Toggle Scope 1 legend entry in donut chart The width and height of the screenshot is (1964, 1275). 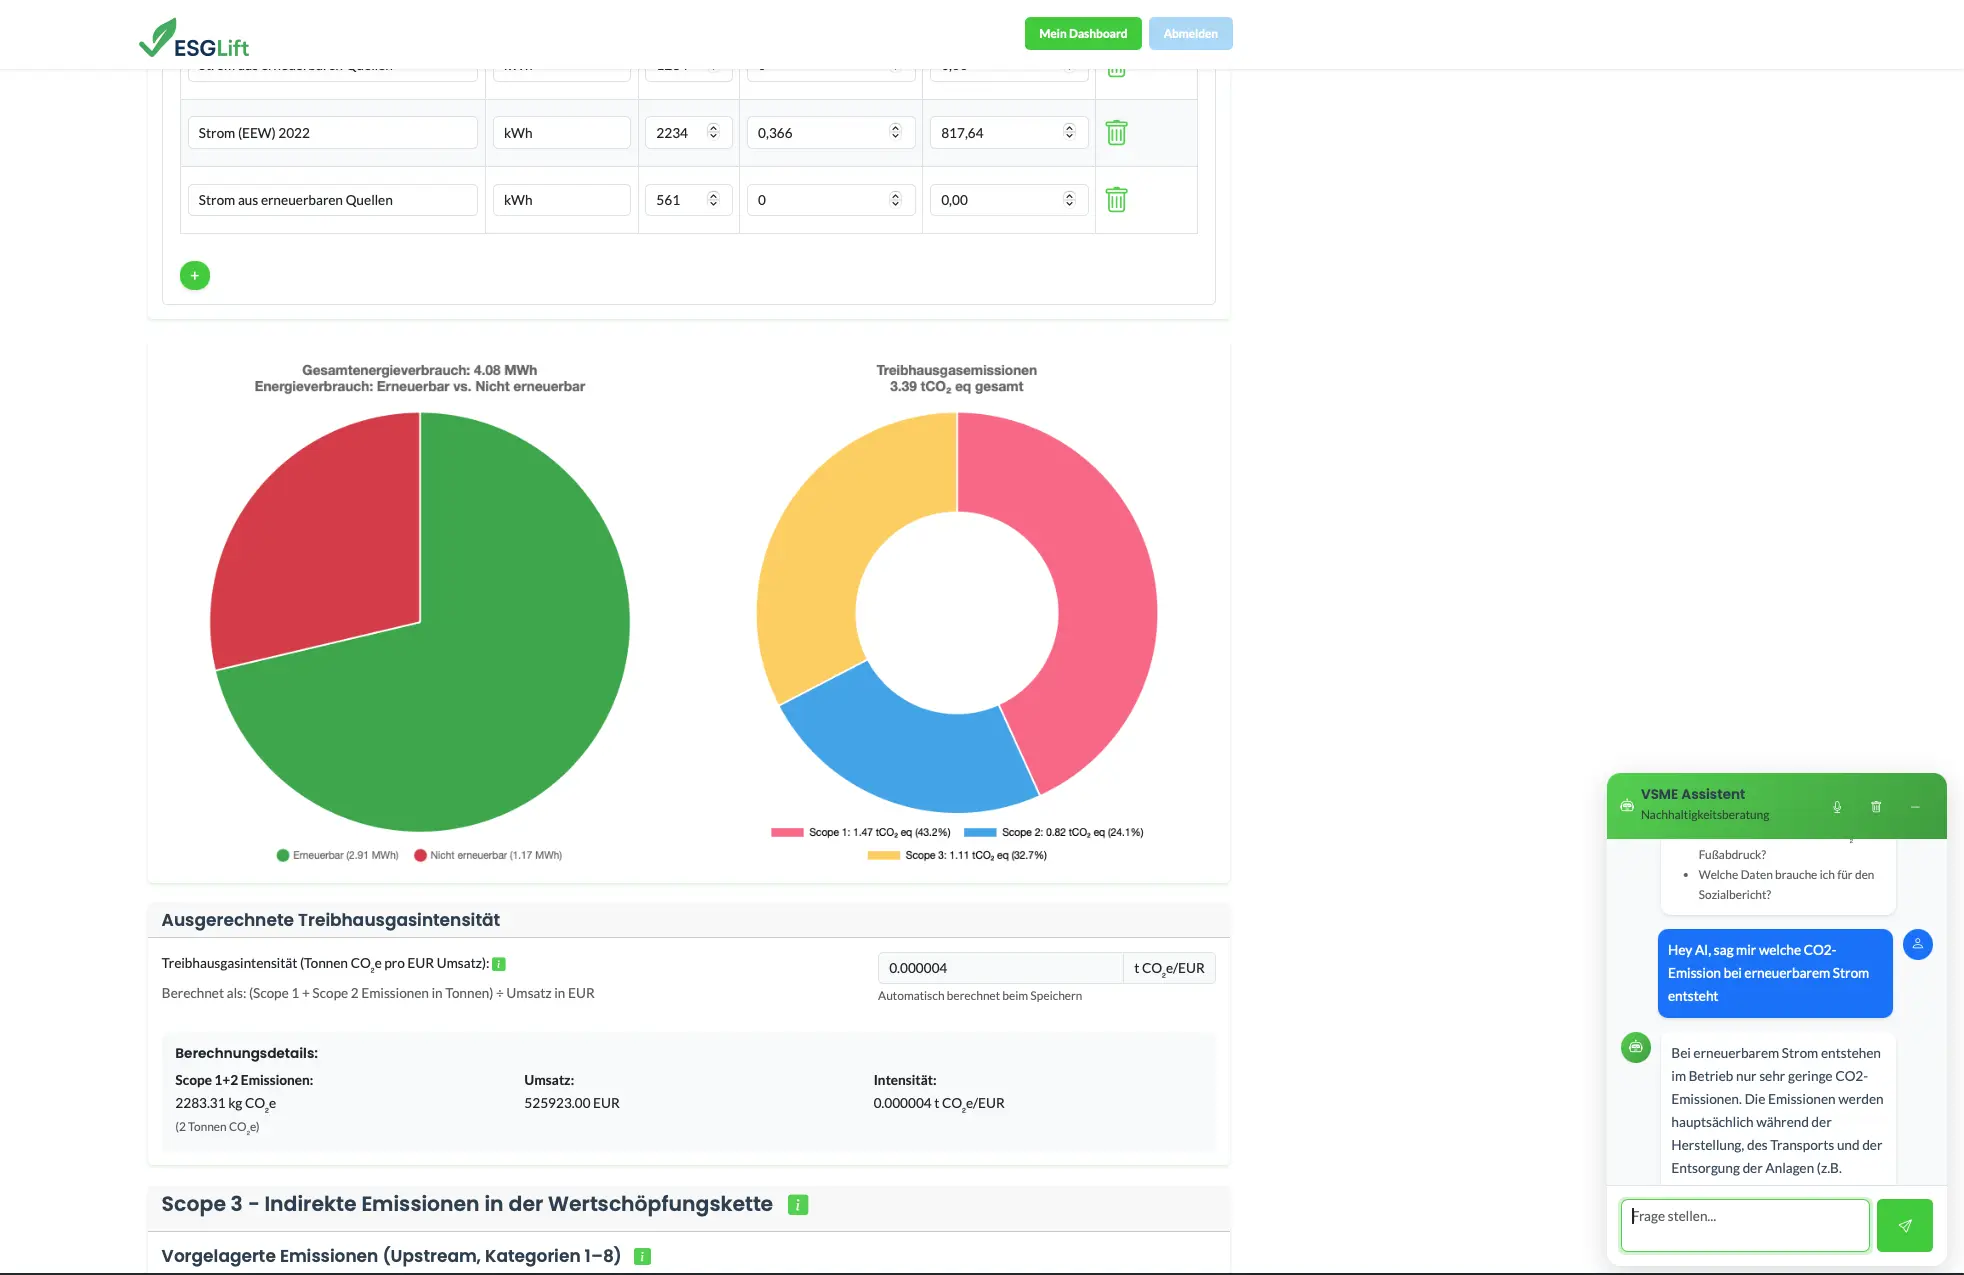[x=860, y=832]
